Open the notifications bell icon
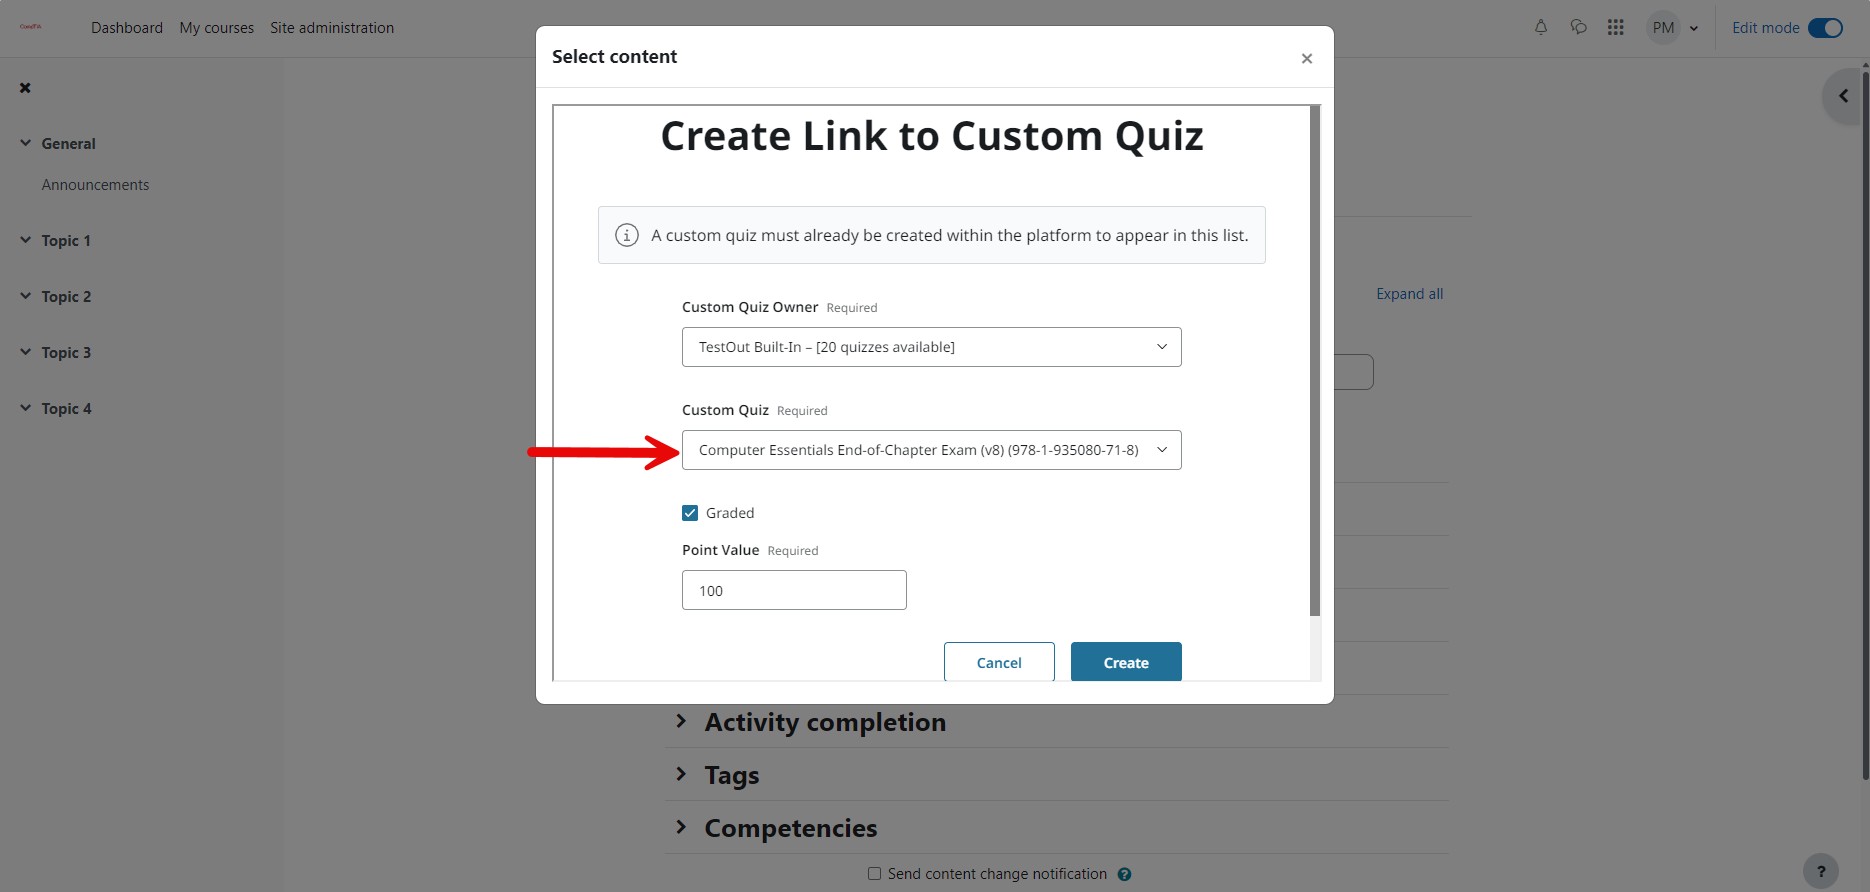Image resolution: width=1870 pixels, height=892 pixels. coord(1541,27)
